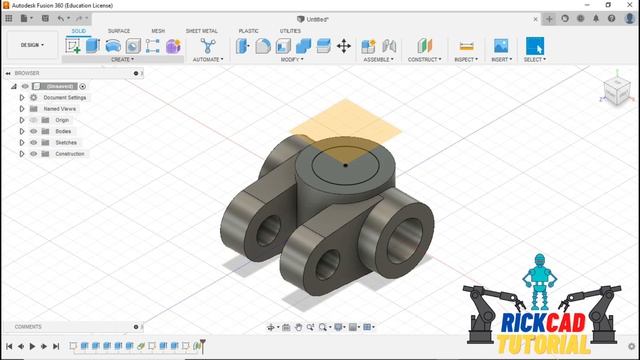Open the INSPECT dropdown menu
Screen dimensions: 640x360
point(466,60)
